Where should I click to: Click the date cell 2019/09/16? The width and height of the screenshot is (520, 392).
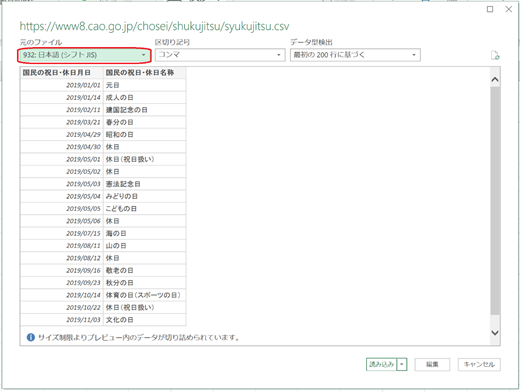(62, 270)
